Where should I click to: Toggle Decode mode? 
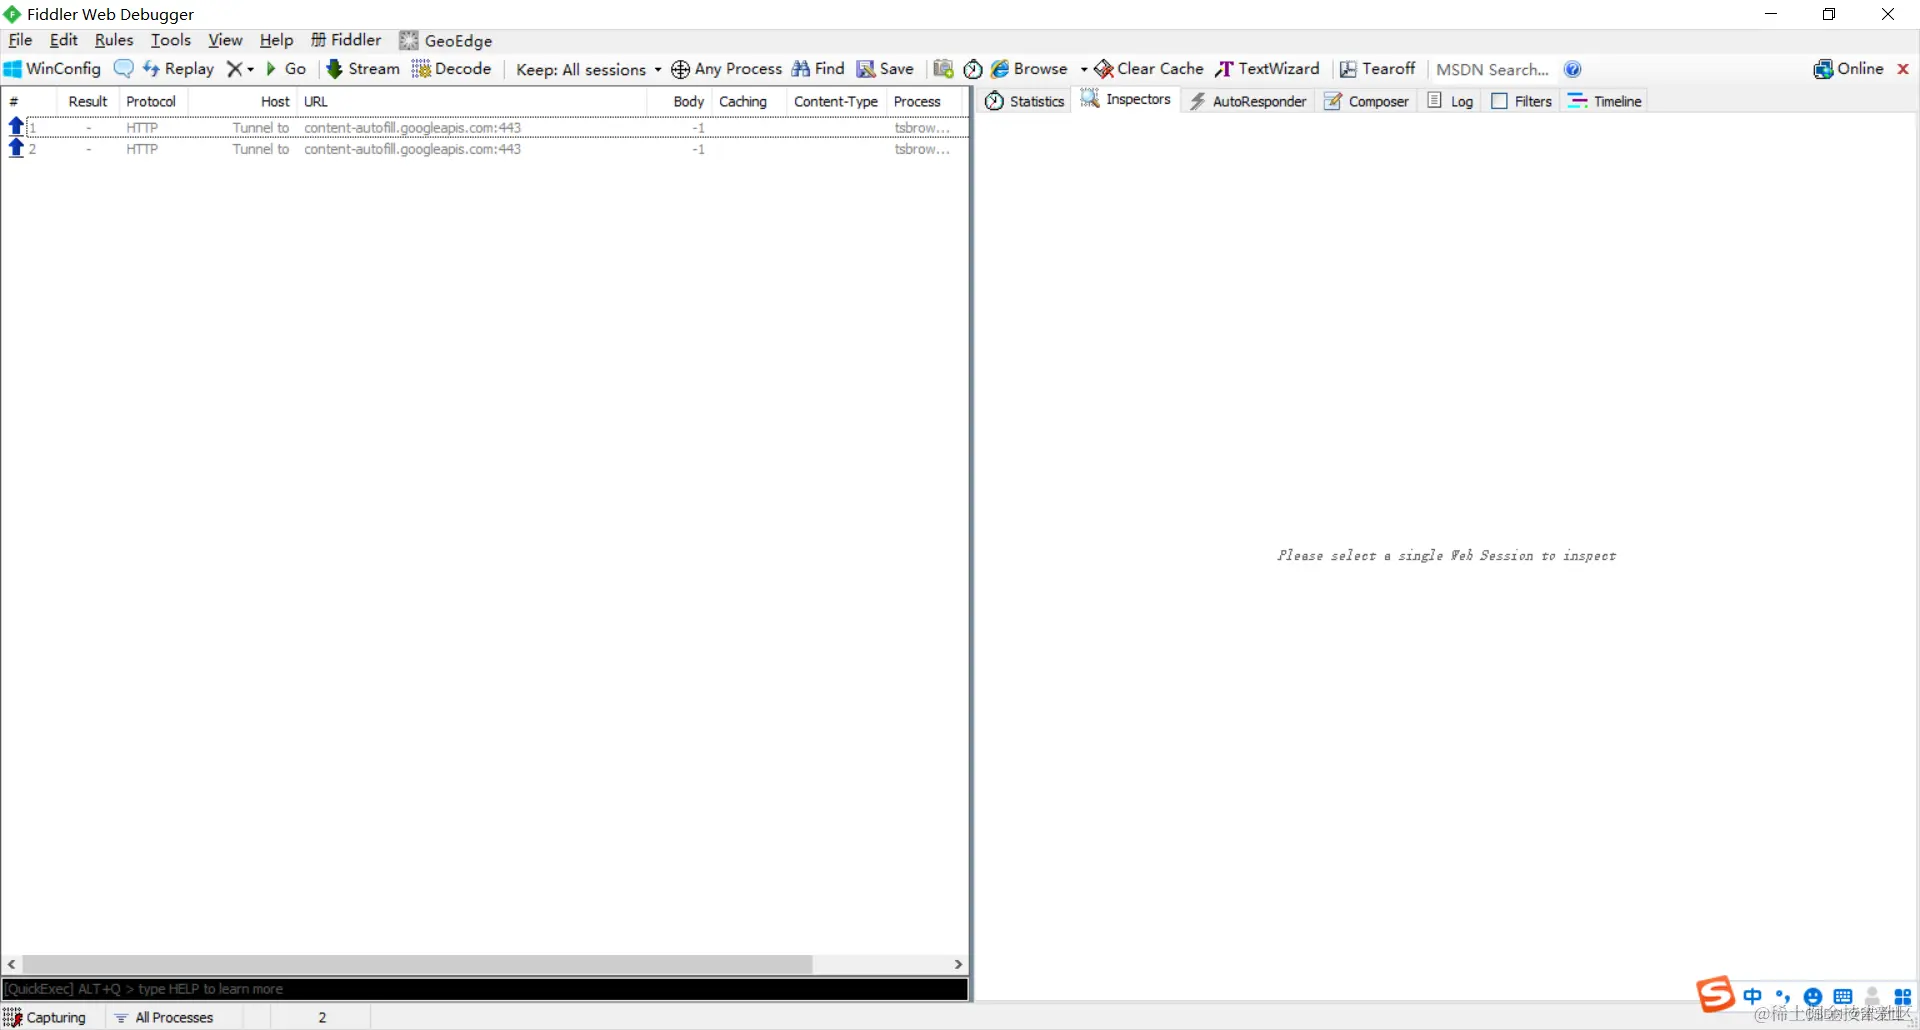(x=452, y=69)
